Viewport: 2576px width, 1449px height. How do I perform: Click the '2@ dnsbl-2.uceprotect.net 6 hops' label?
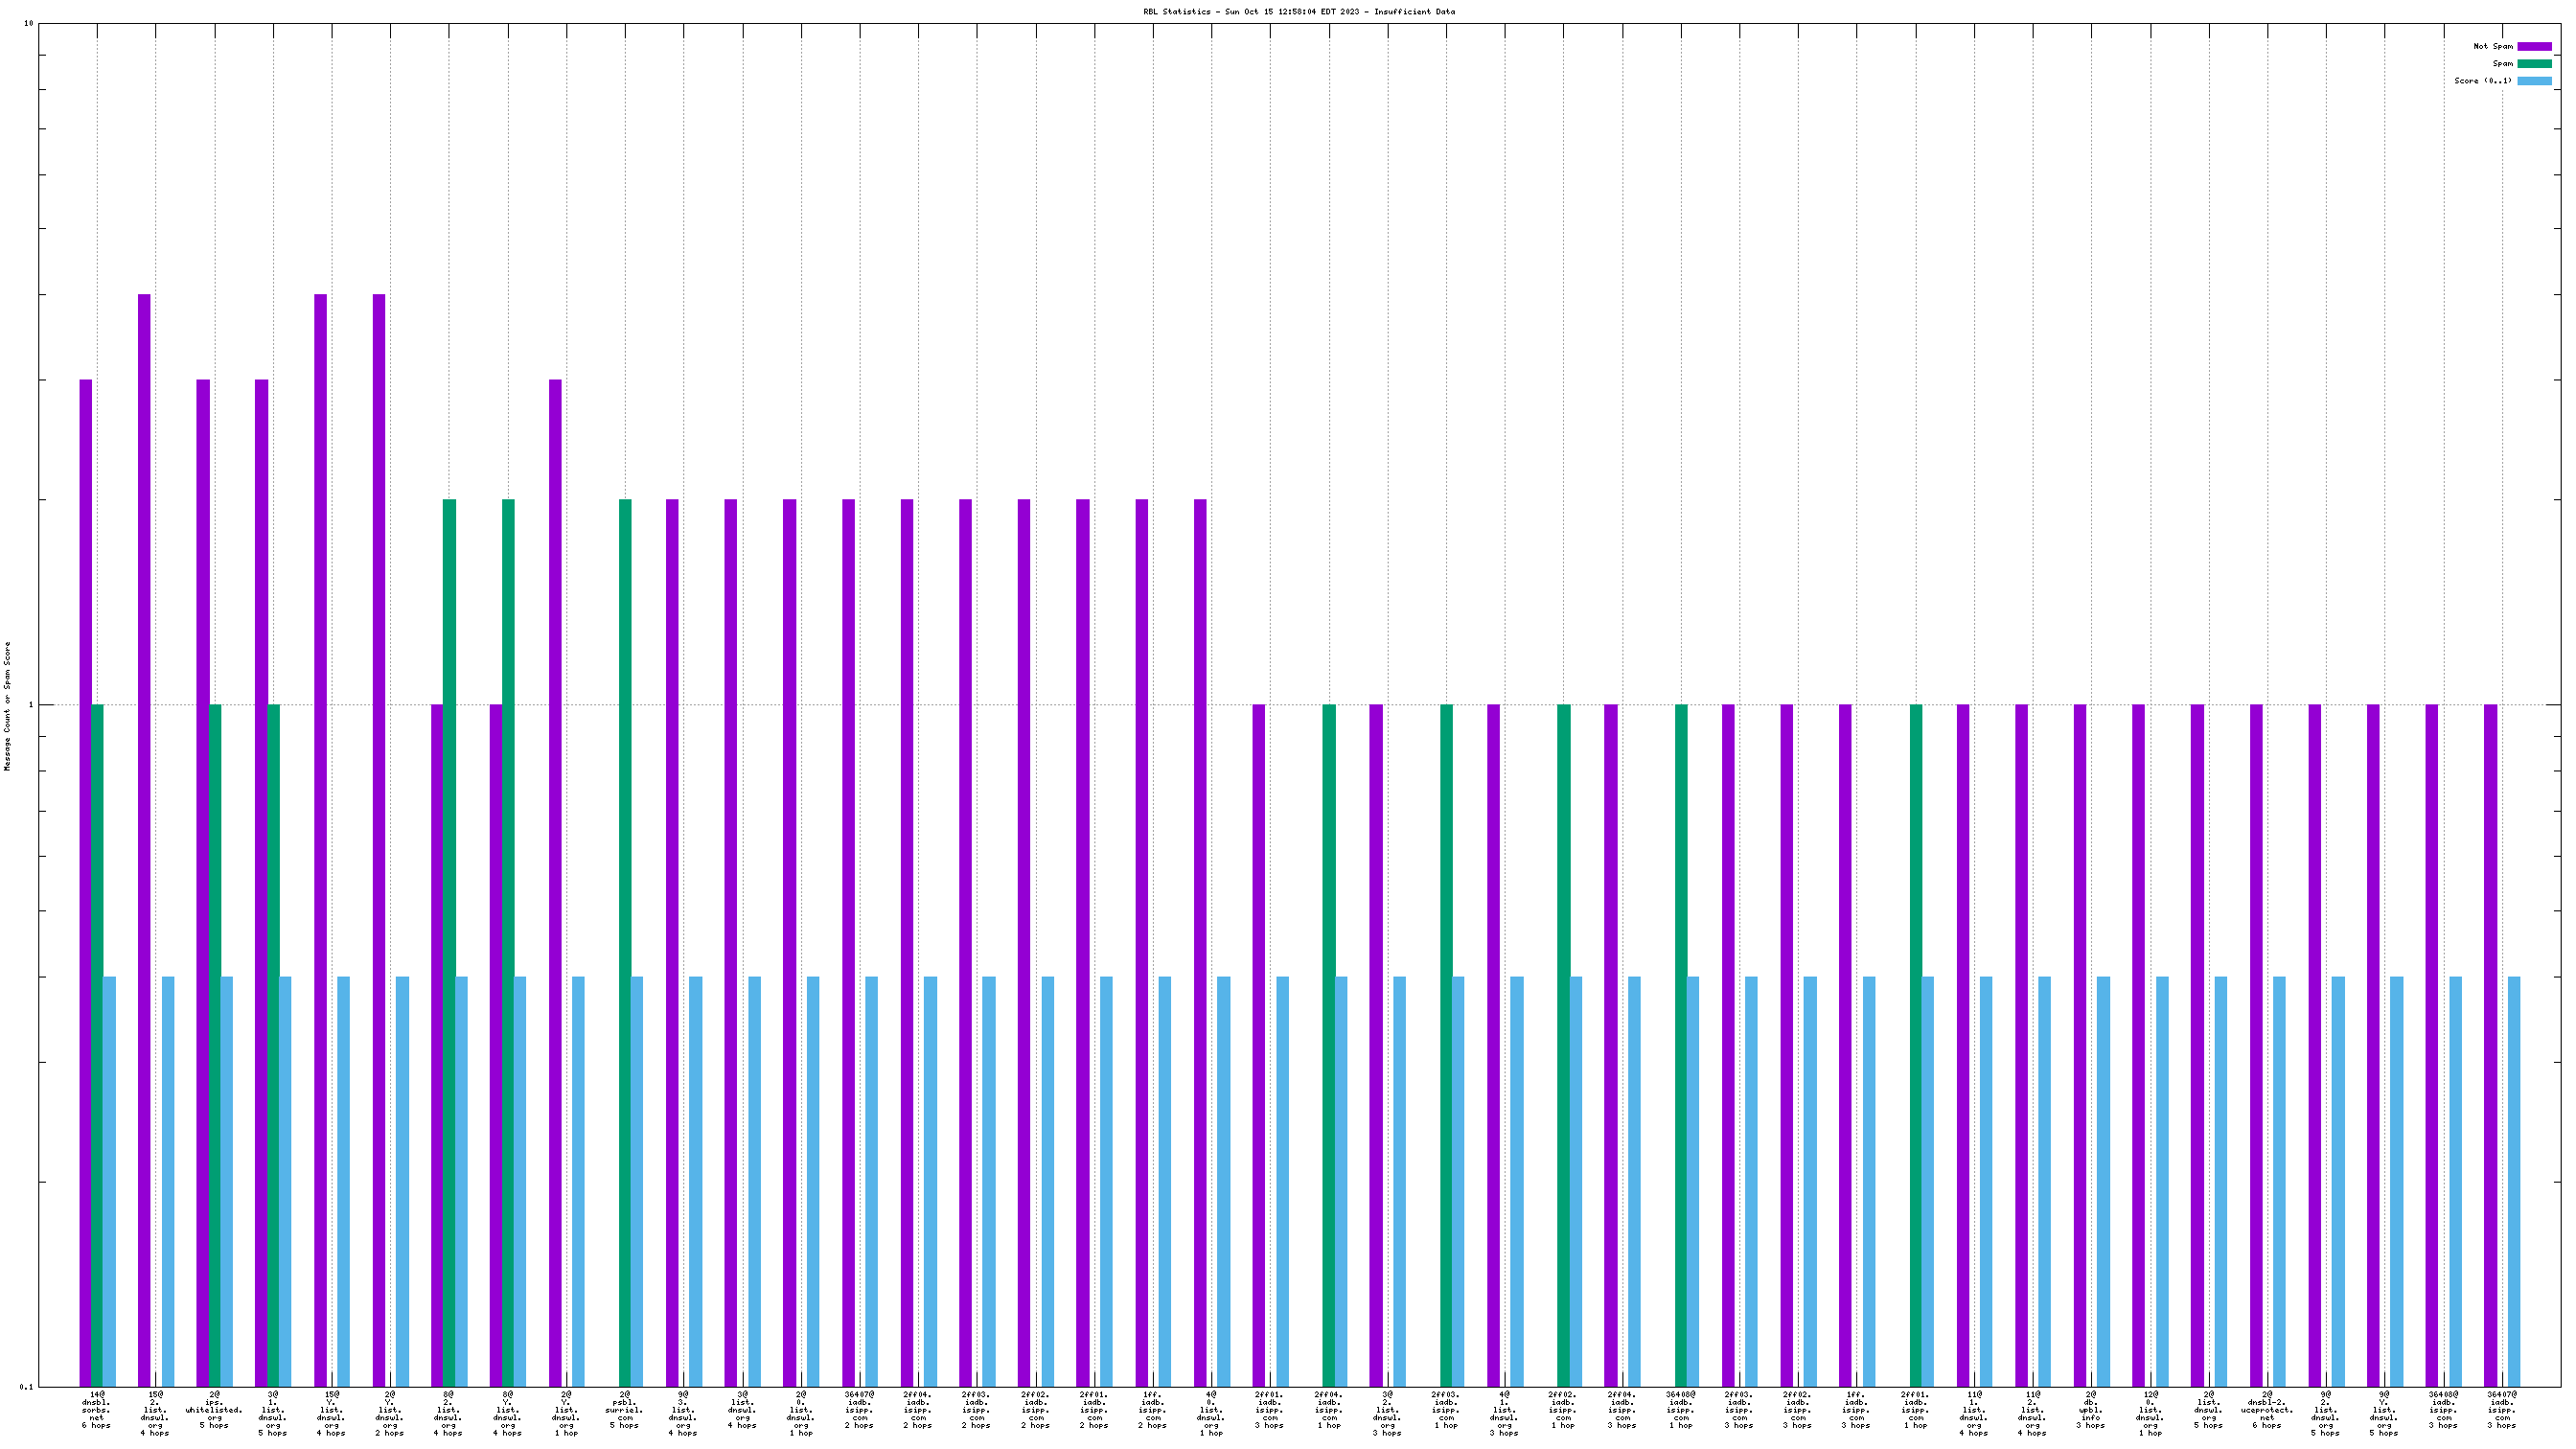(x=2267, y=1409)
